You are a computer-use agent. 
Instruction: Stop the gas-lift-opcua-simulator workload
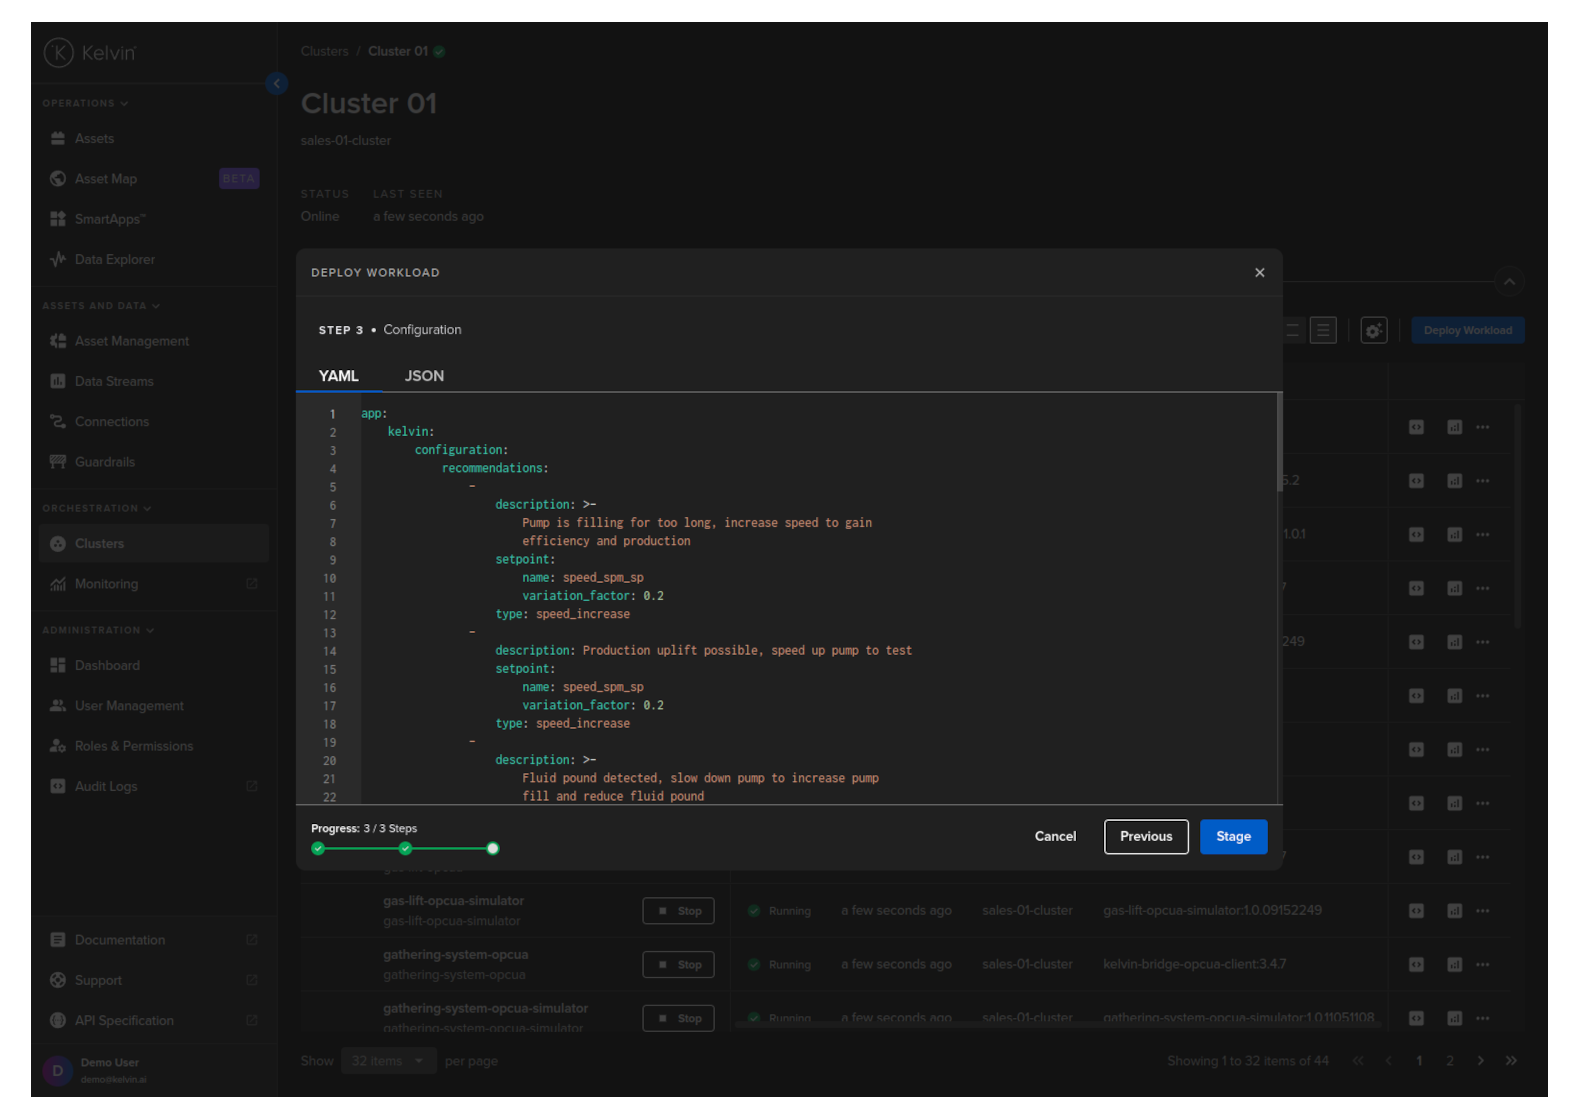point(678,911)
